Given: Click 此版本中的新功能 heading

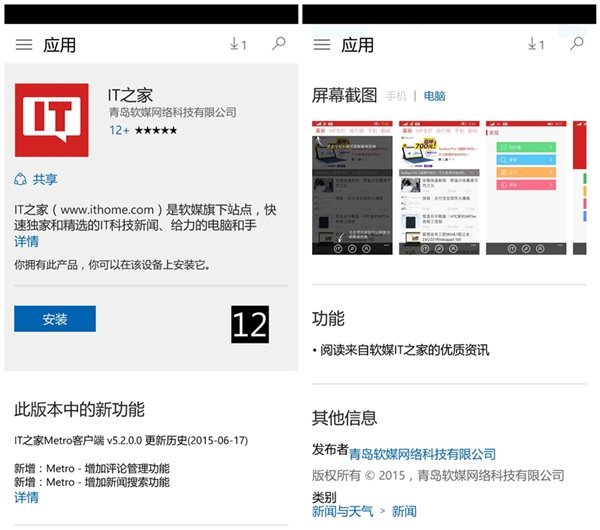Looking at the screenshot, I should coord(79,410).
